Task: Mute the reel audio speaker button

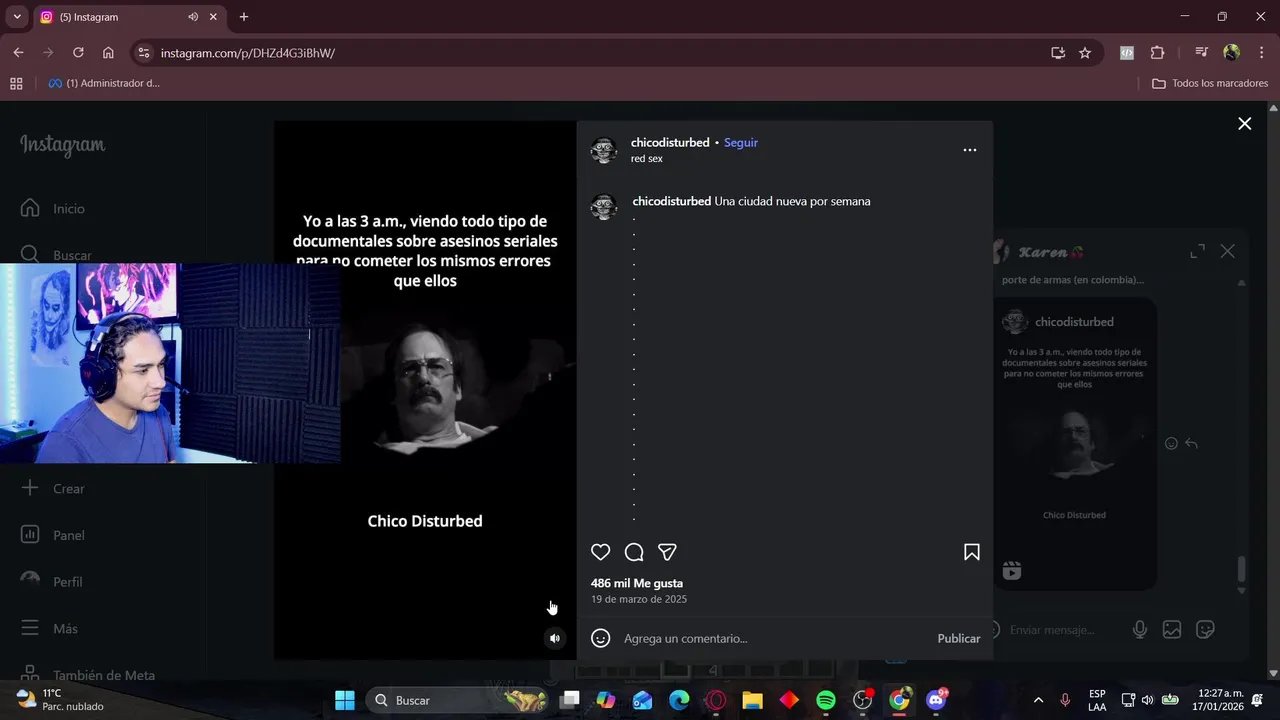Action: coord(555,638)
